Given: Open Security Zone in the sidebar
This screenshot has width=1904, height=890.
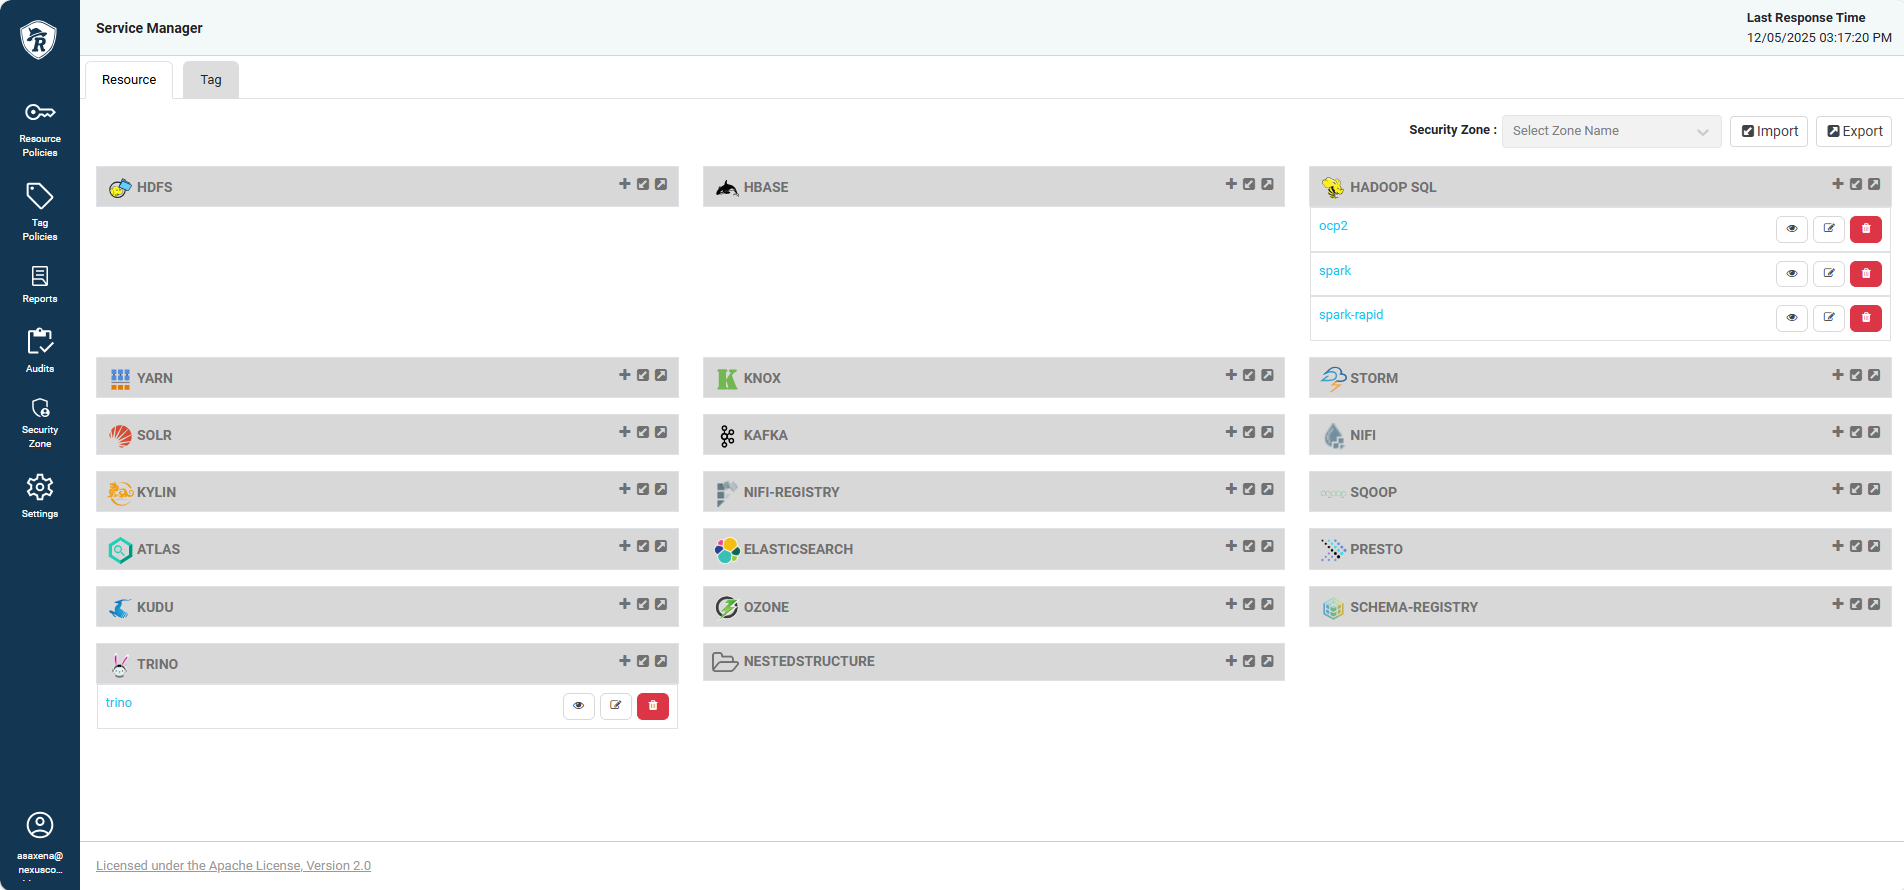Looking at the screenshot, I should click(x=40, y=423).
